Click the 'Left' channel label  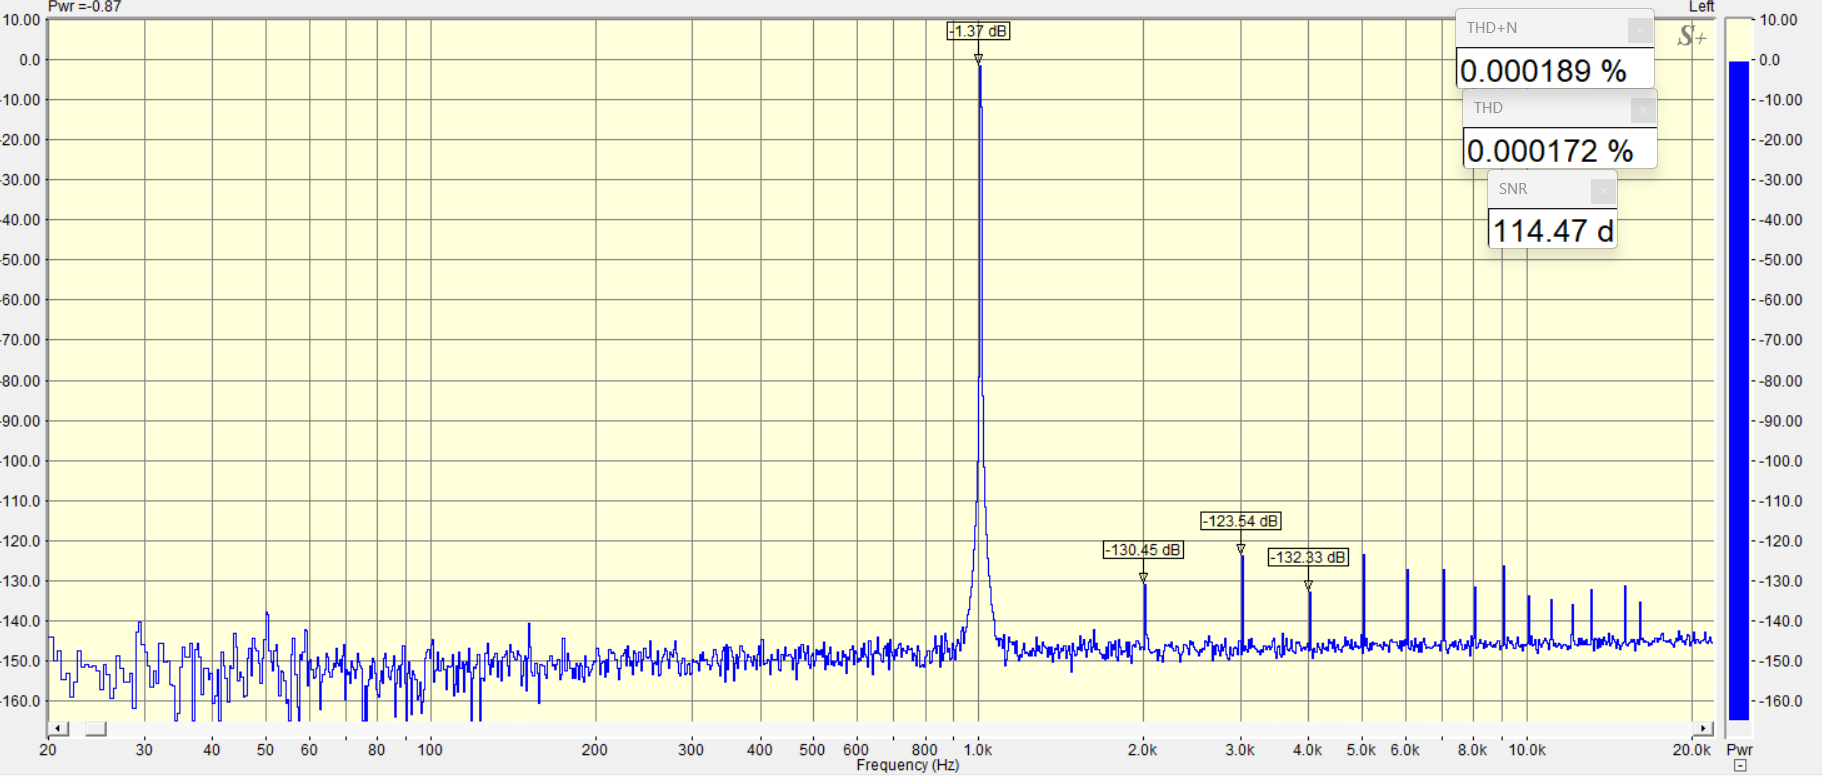(1701, 7)
